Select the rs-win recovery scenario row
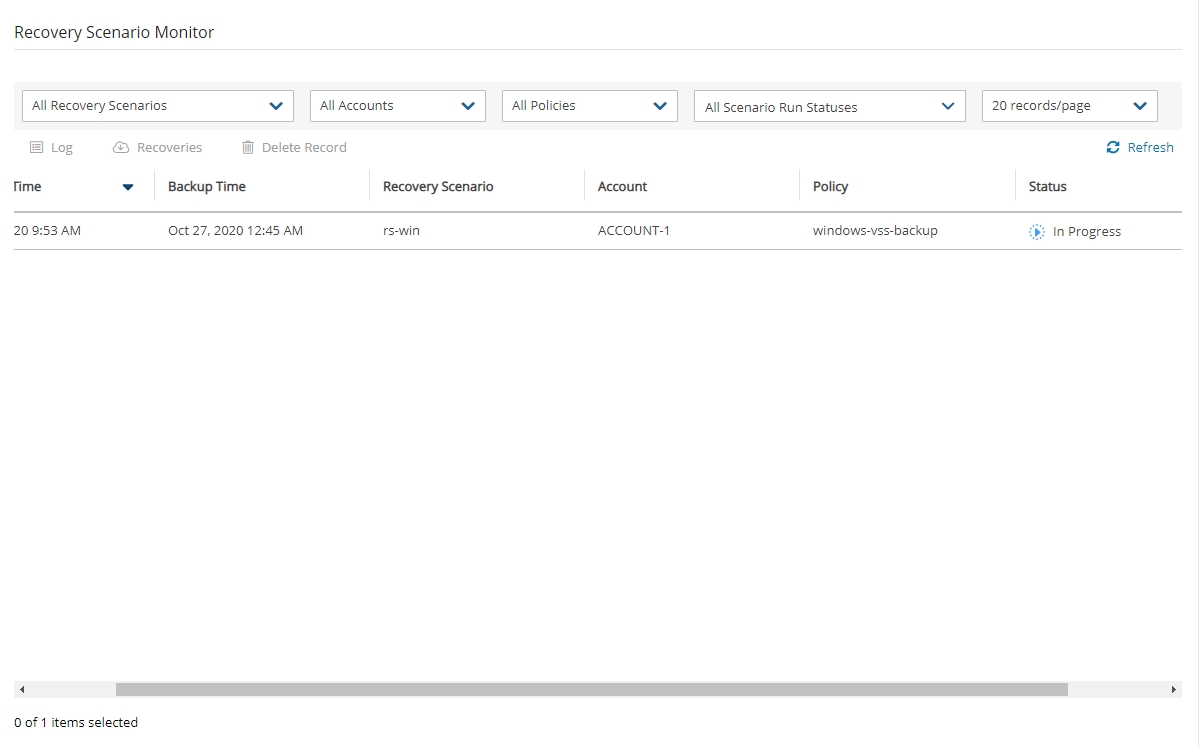The image size is (1199, 747). tap(401, 231)
